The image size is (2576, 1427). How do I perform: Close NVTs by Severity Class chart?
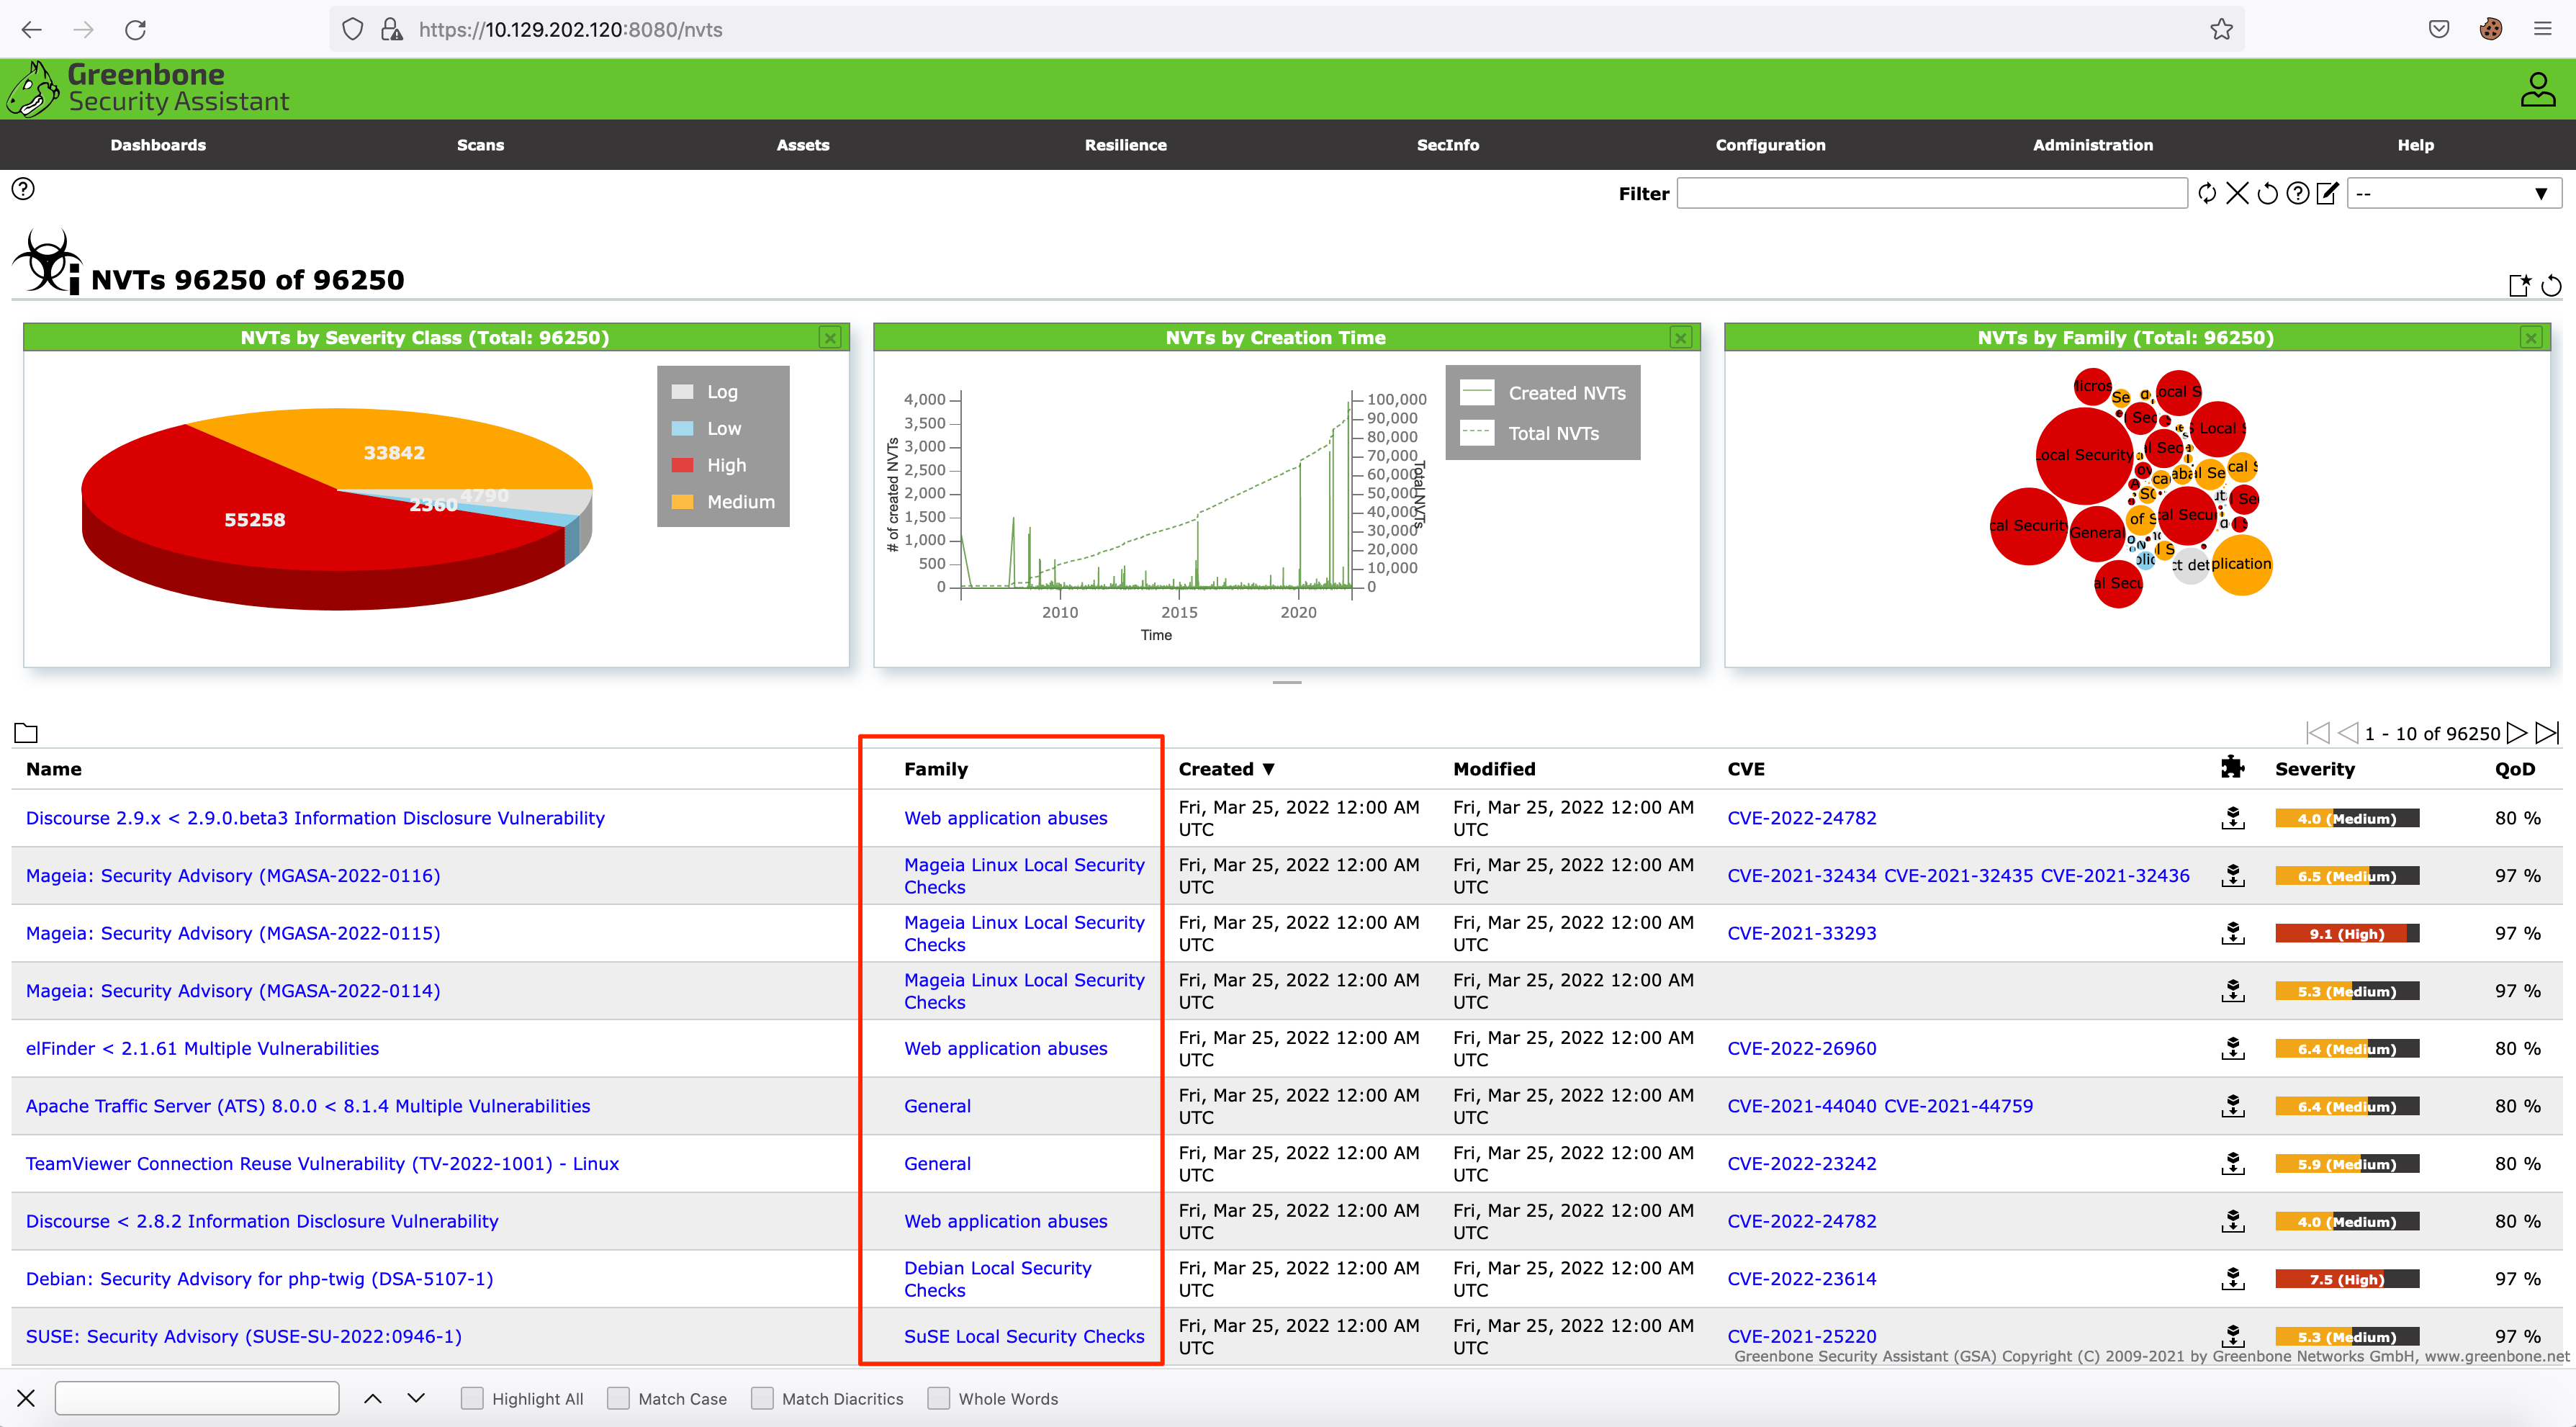coord(830,338)
